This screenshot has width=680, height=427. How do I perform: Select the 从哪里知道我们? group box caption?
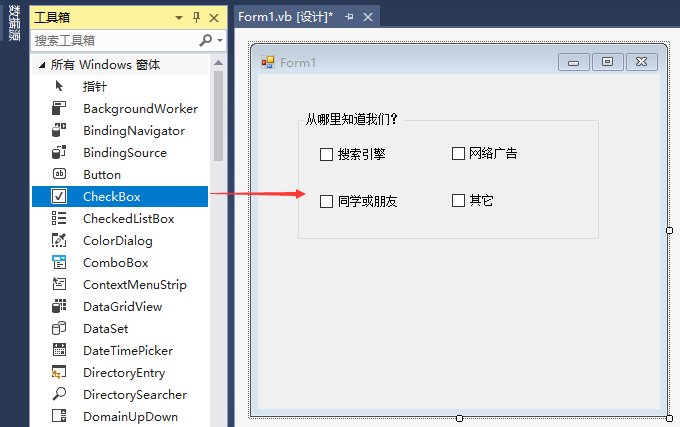[x=351, y=119]
